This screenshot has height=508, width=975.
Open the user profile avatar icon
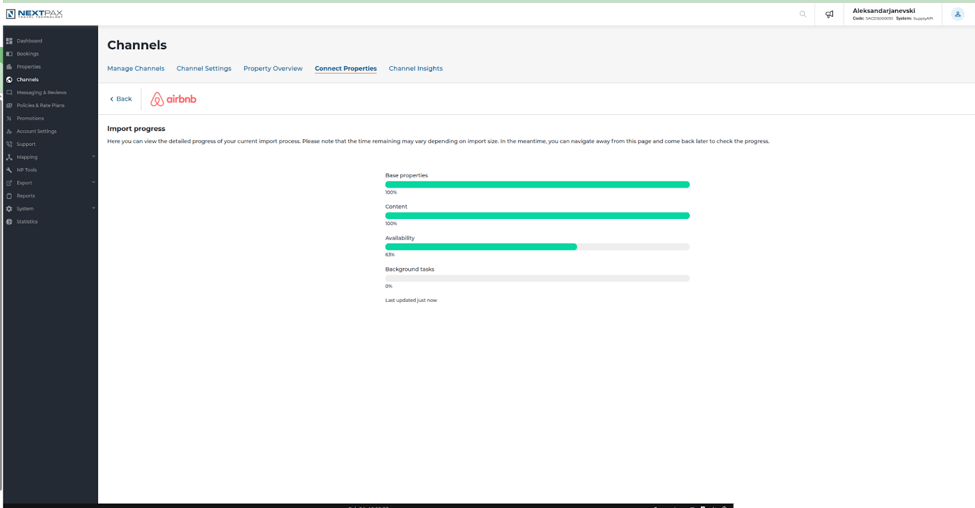[958, 14]
